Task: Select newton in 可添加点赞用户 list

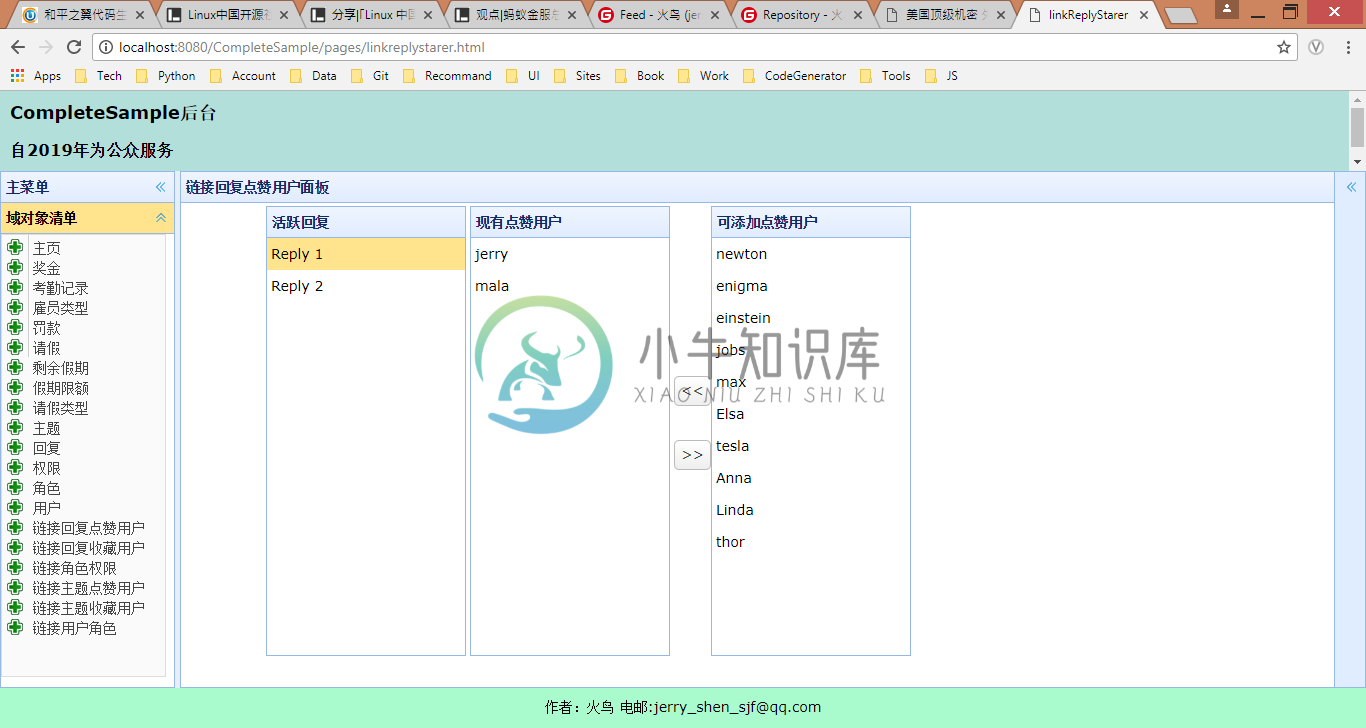Action: click(x=811, y=254)
